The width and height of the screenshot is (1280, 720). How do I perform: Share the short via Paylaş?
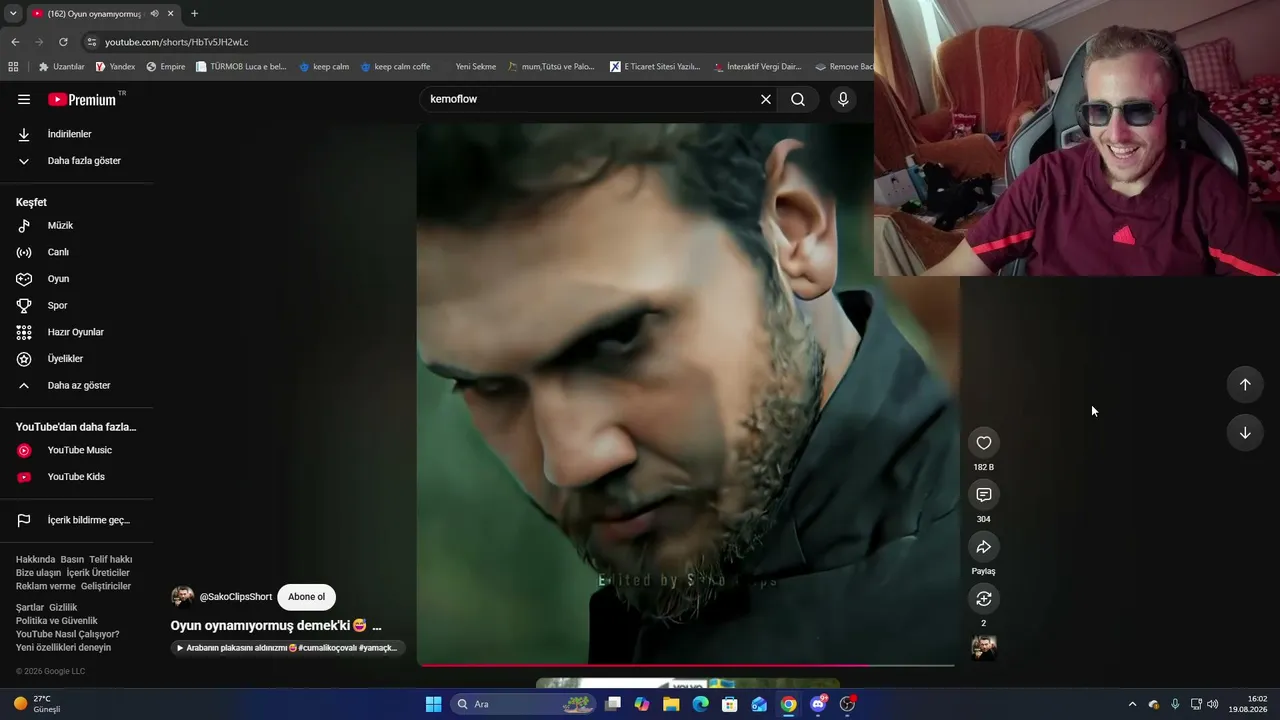984,547
